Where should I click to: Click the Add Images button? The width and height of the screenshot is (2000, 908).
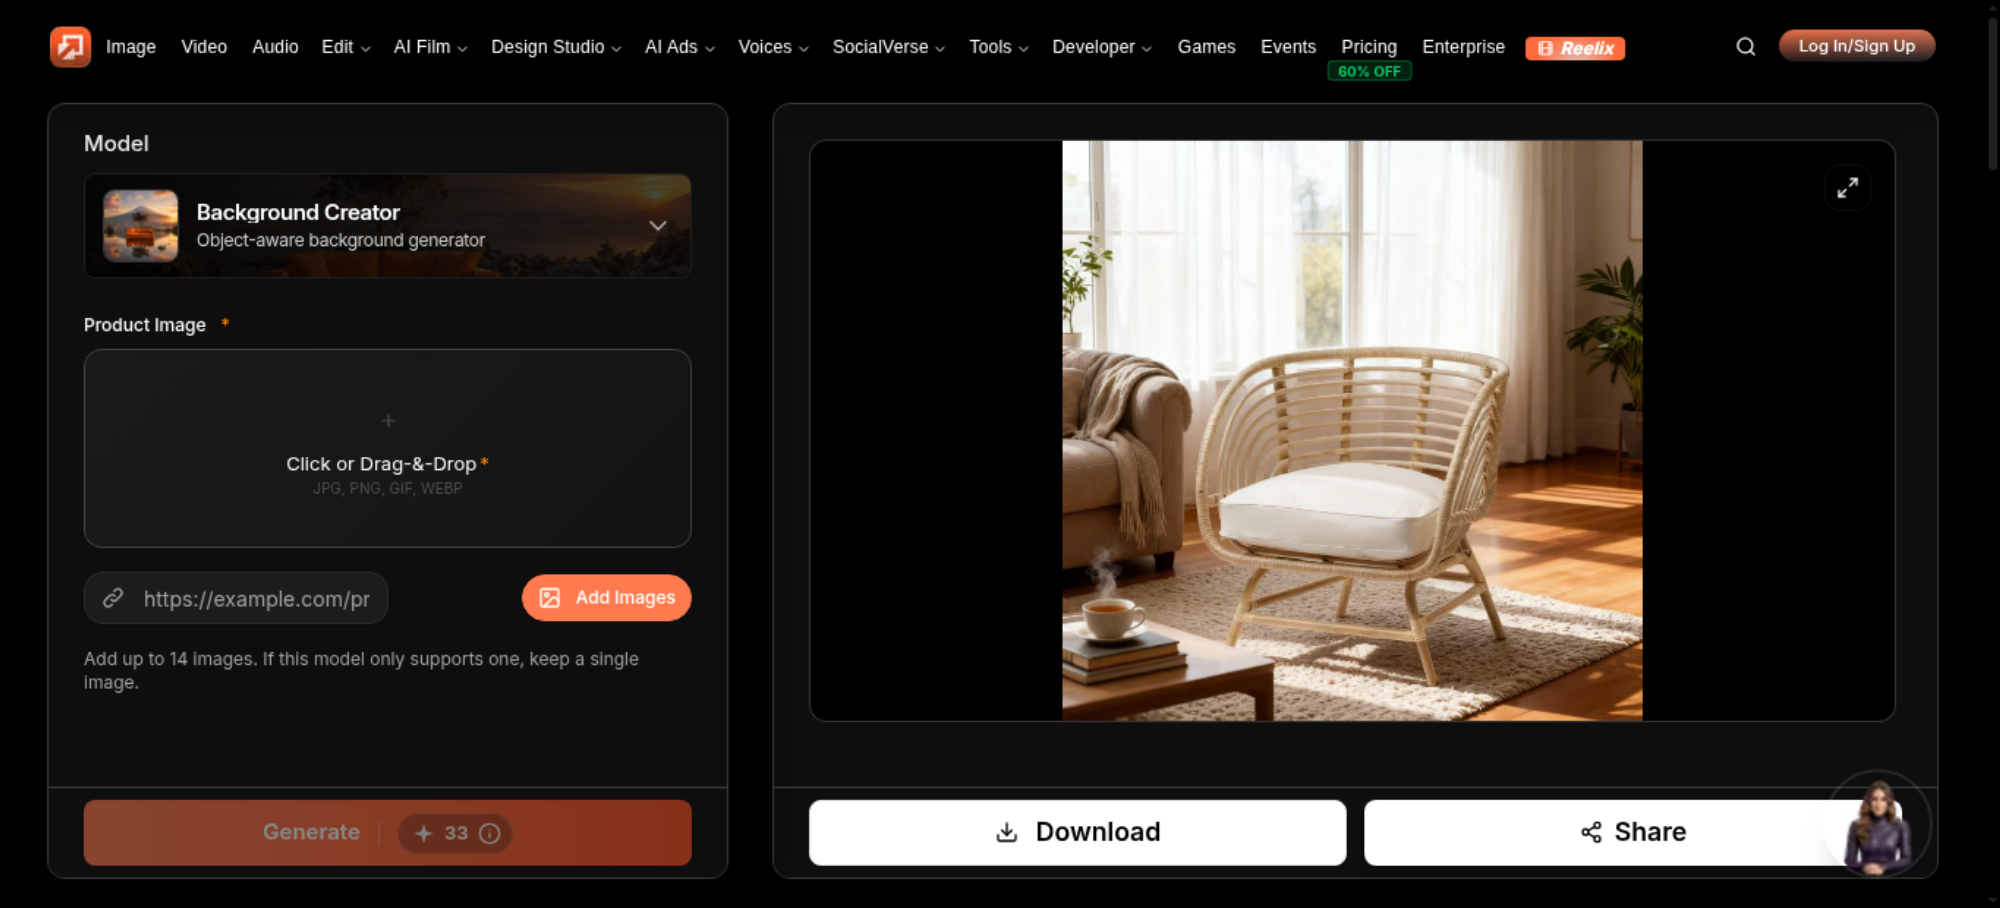607,598
